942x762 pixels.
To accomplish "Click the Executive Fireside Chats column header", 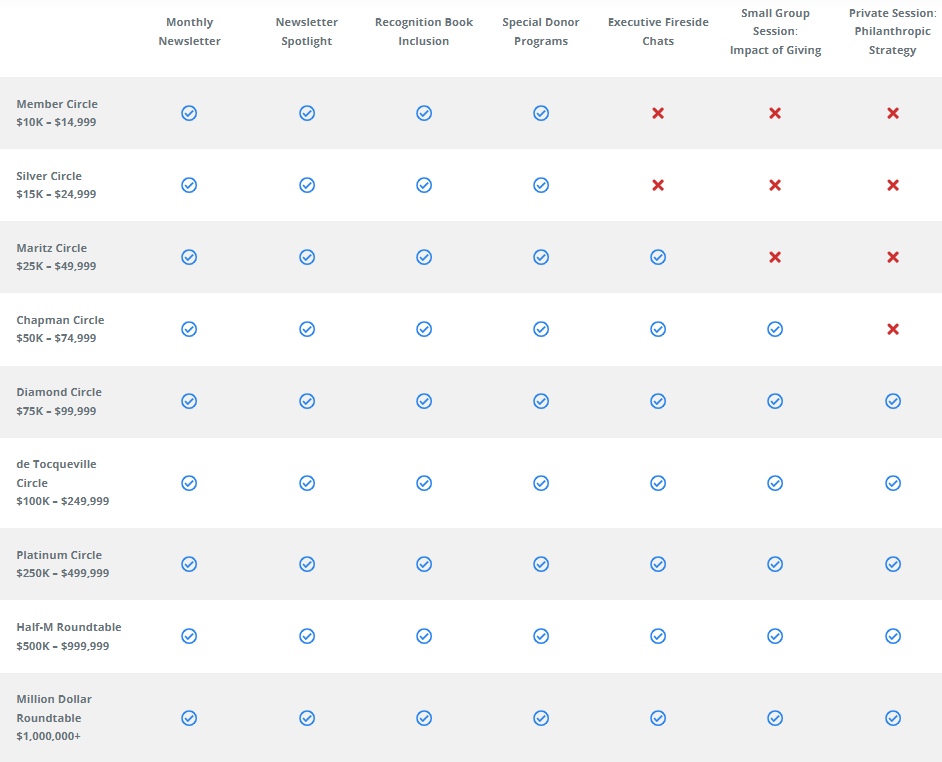I will click(658, 31).
